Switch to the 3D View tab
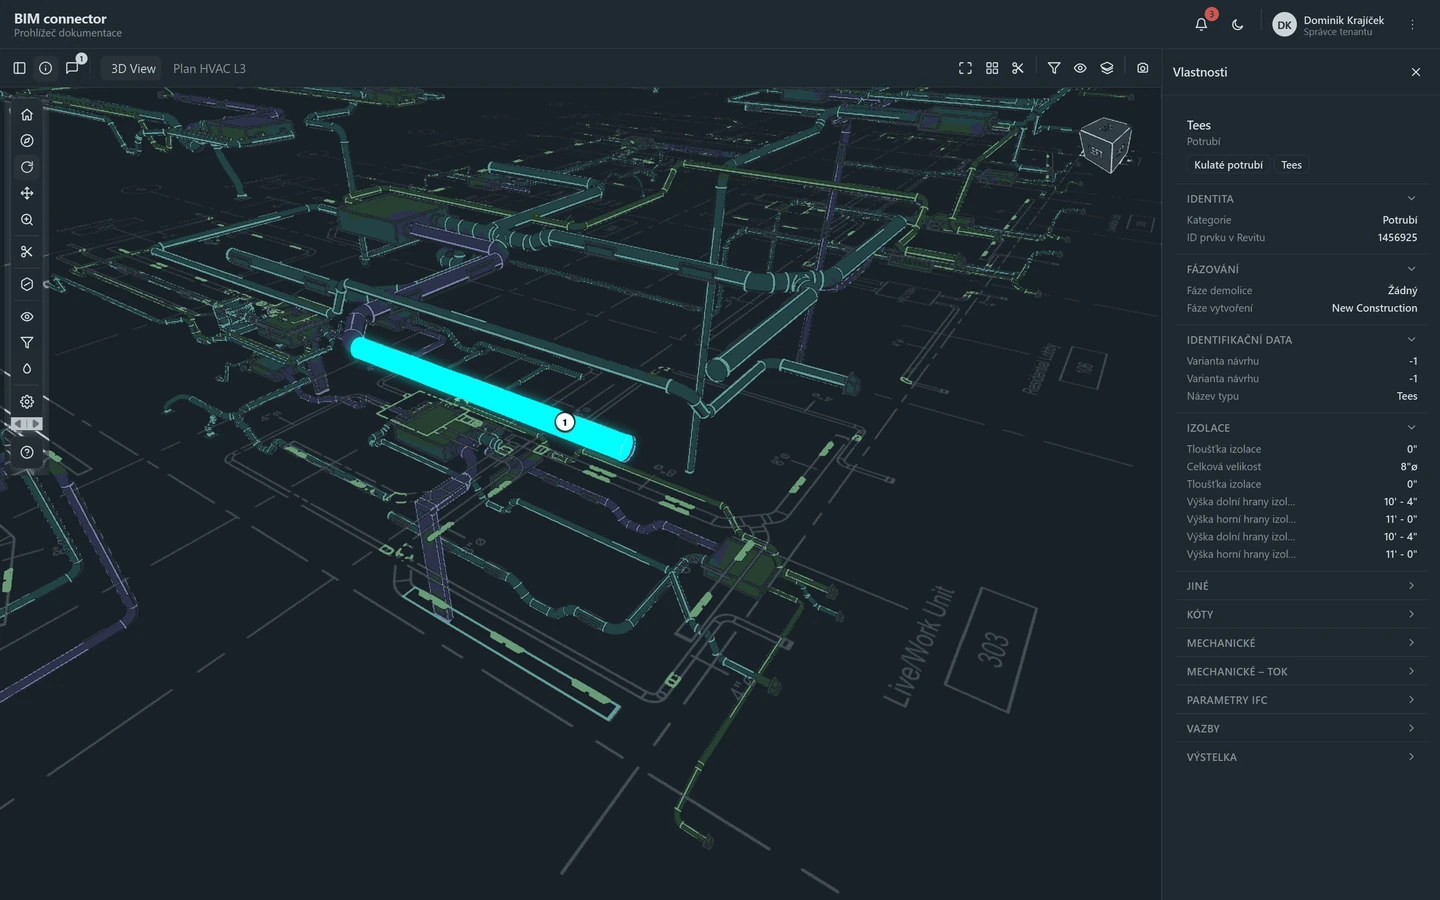 click(133, 68)
